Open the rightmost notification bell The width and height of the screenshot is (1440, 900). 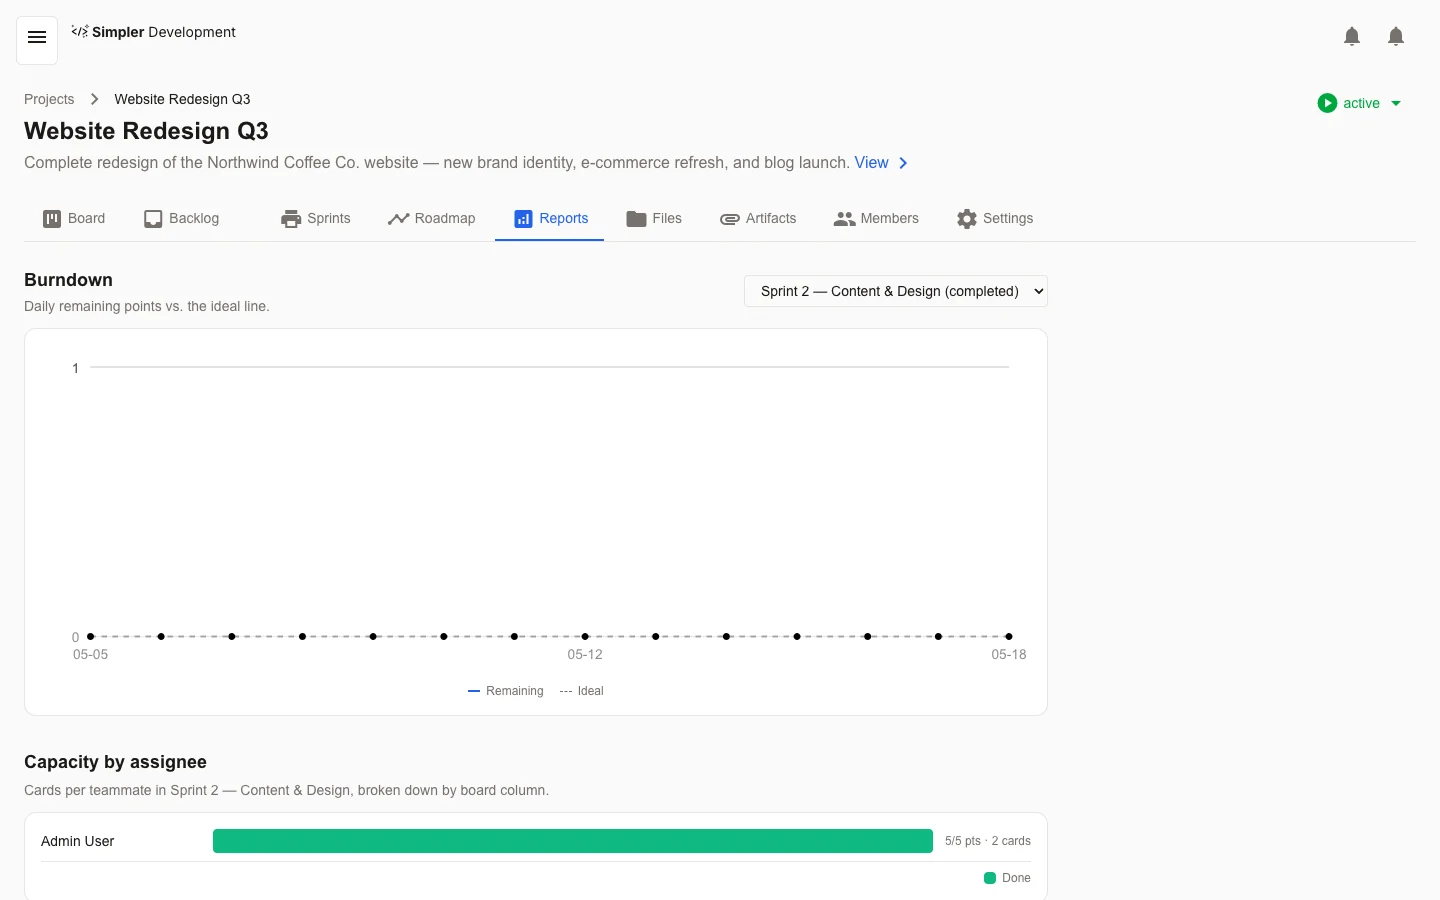tap(1396, 37)
